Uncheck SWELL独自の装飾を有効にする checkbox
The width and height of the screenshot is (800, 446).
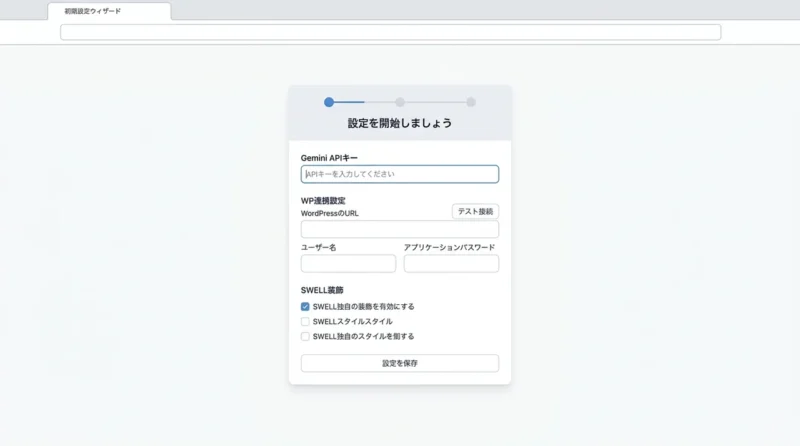pyautogui.click(x=305, y=307)
